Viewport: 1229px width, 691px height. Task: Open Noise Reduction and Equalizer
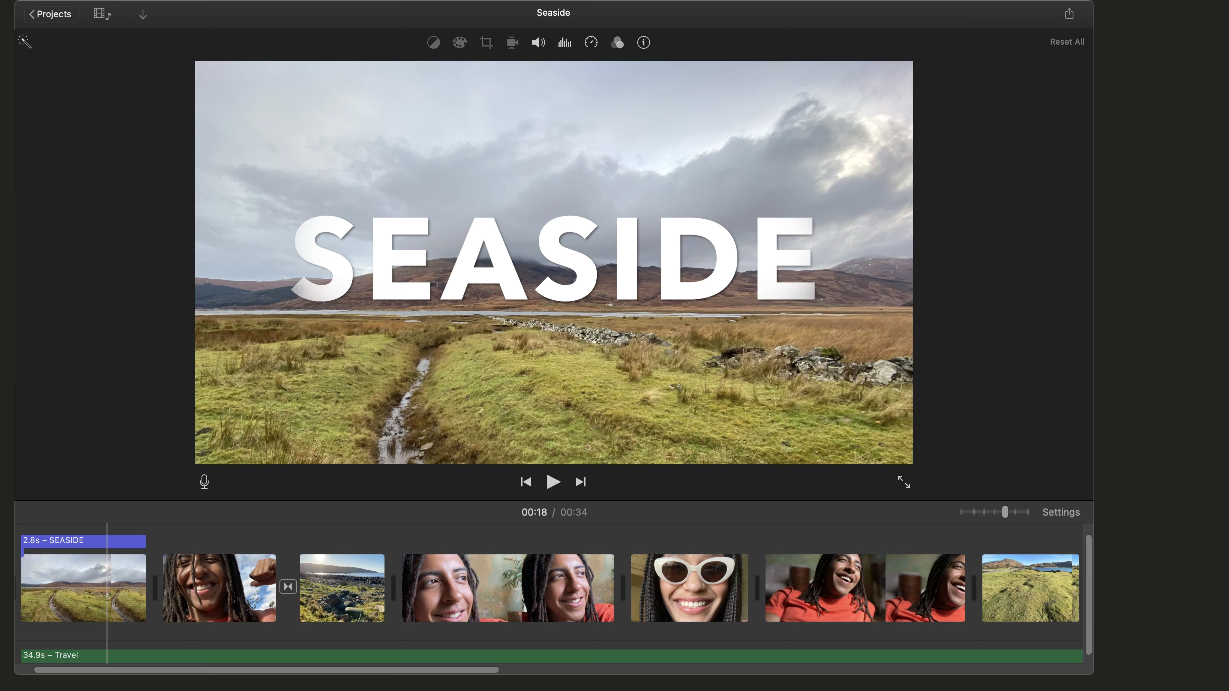click(x=565, y=43)
